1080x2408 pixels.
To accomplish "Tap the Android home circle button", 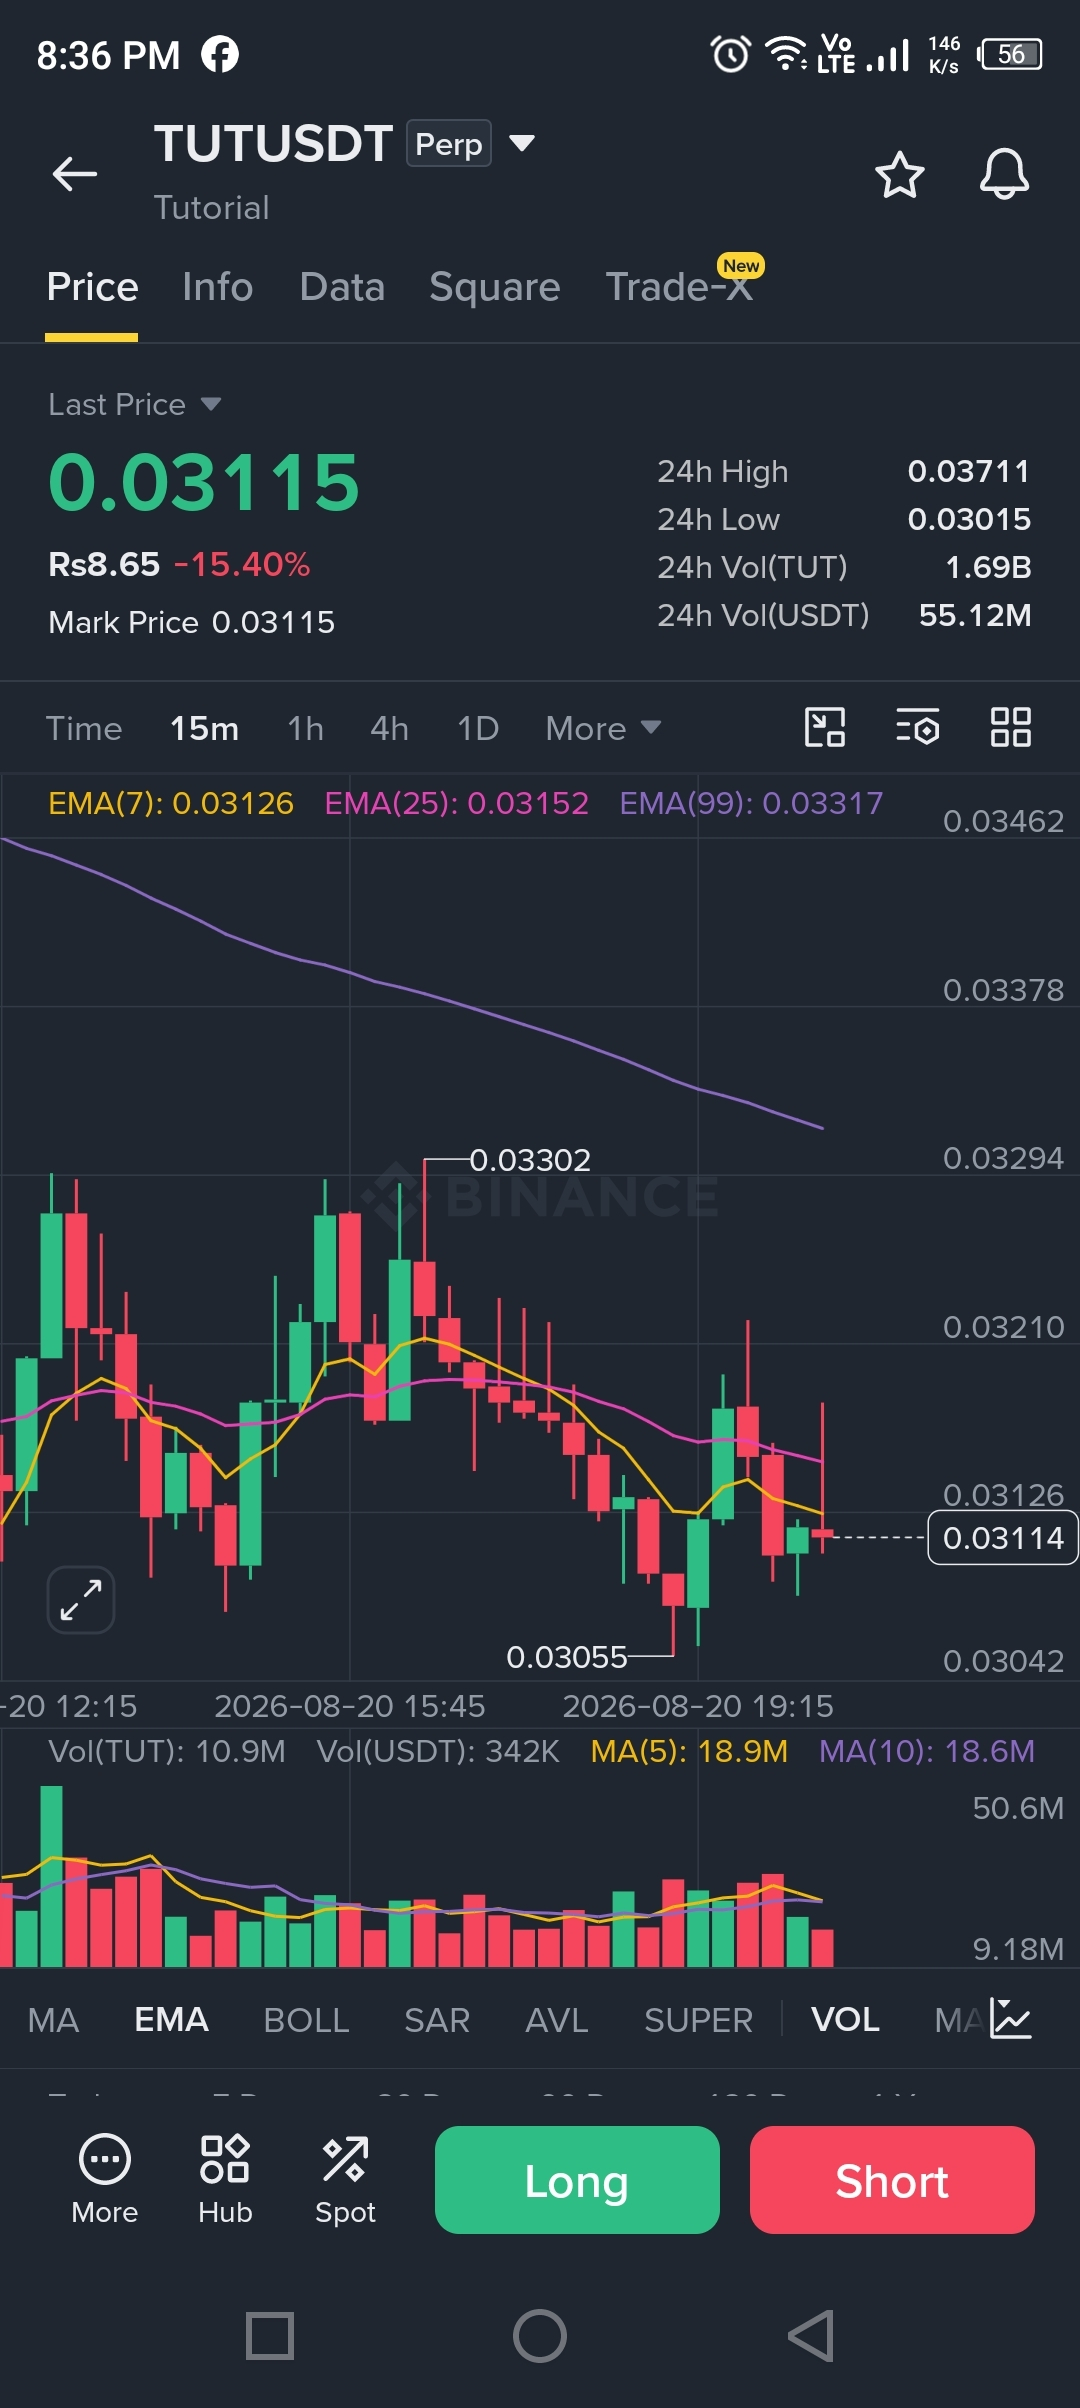I will pos(540,2336).
